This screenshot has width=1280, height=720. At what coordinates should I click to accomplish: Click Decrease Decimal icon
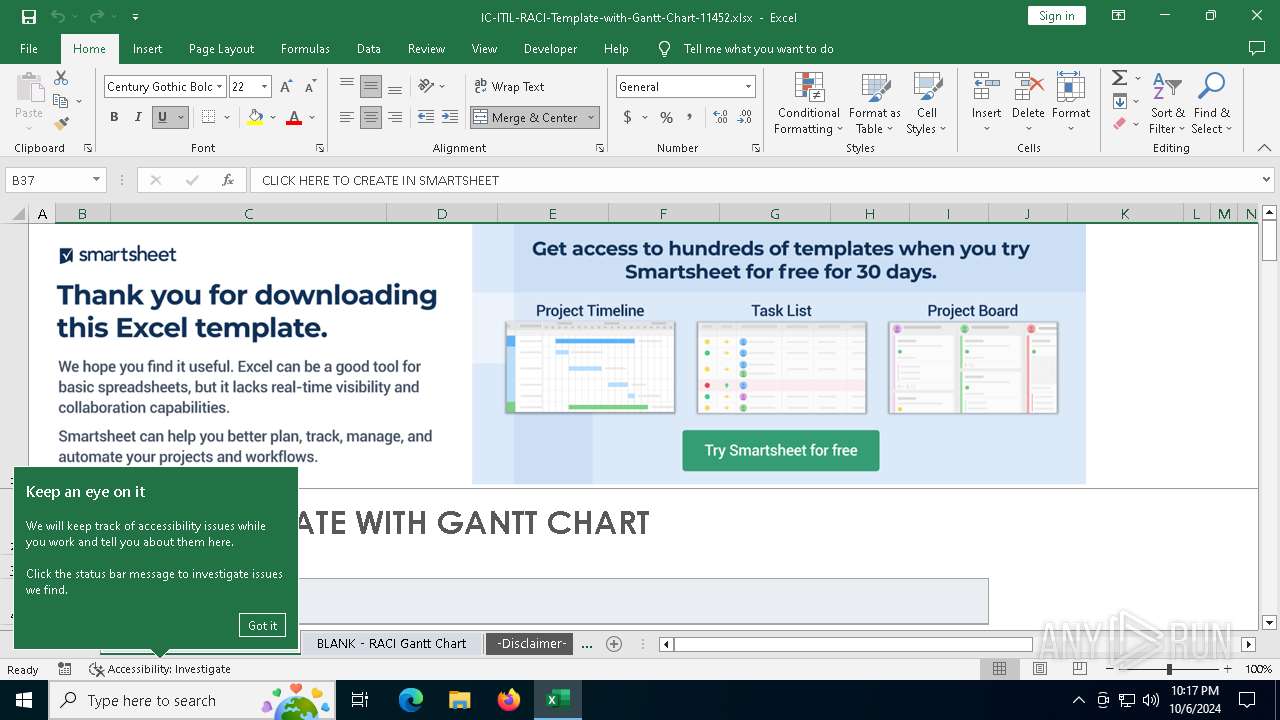[x=745, y=117]
